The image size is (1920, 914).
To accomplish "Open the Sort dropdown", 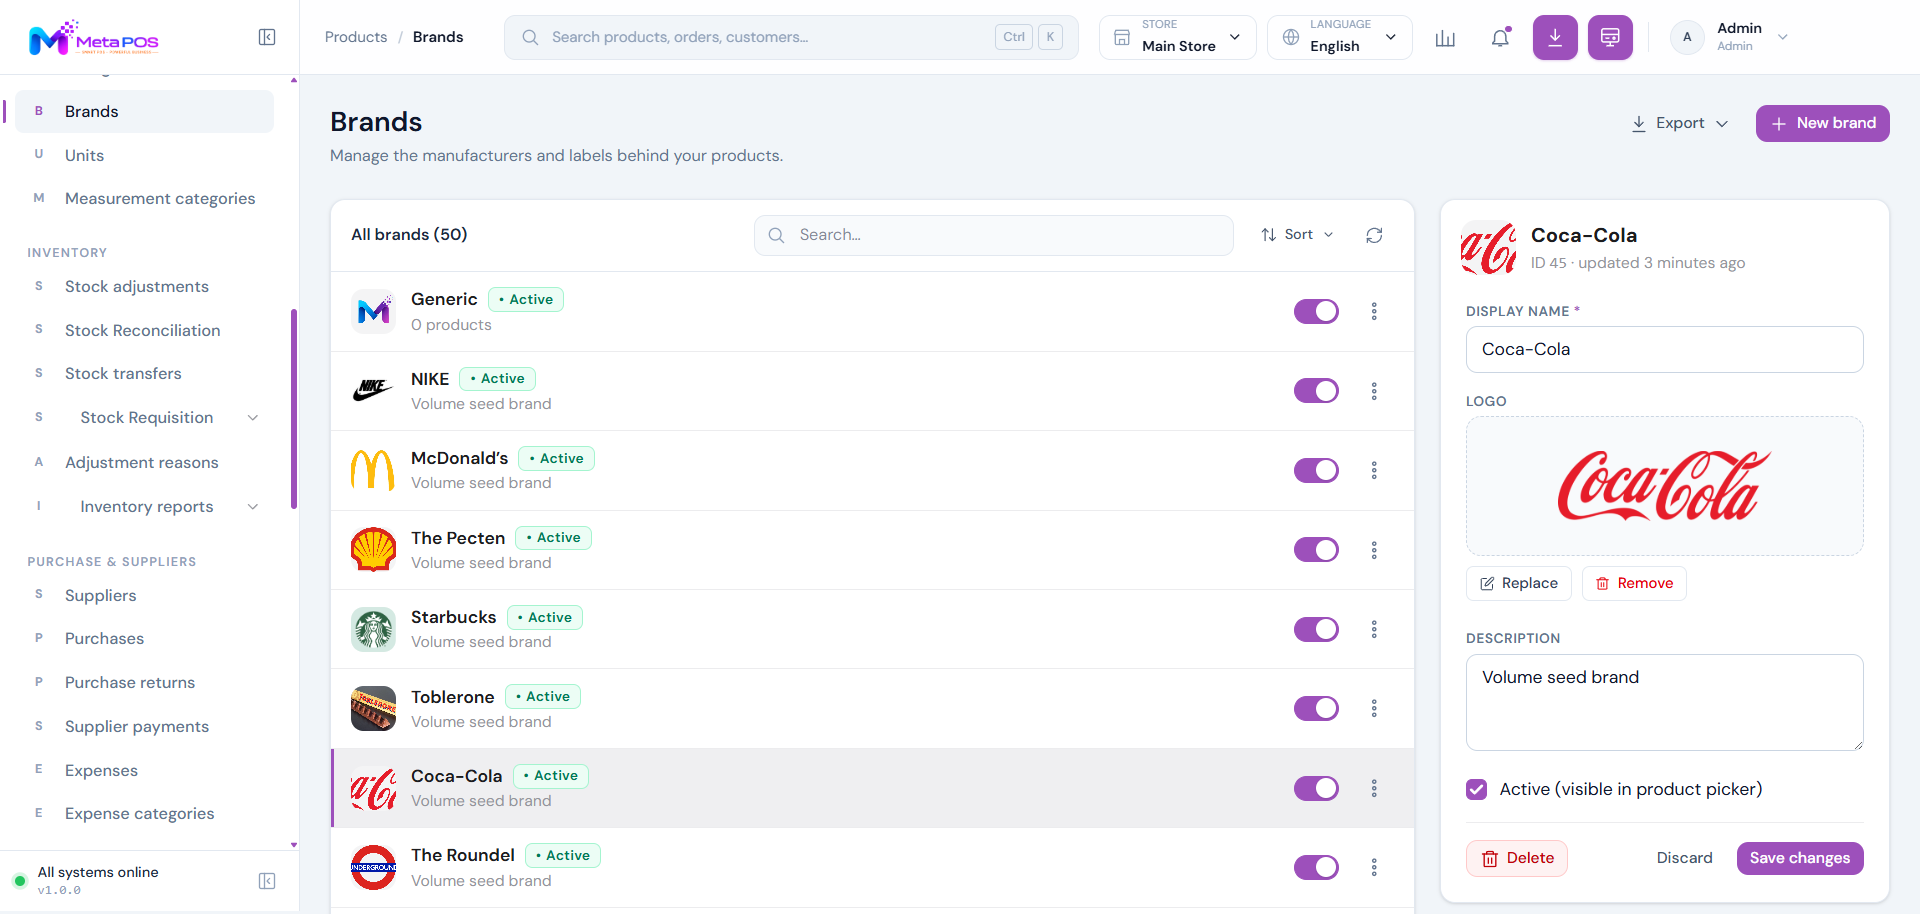I will (x=1297, y=235).
